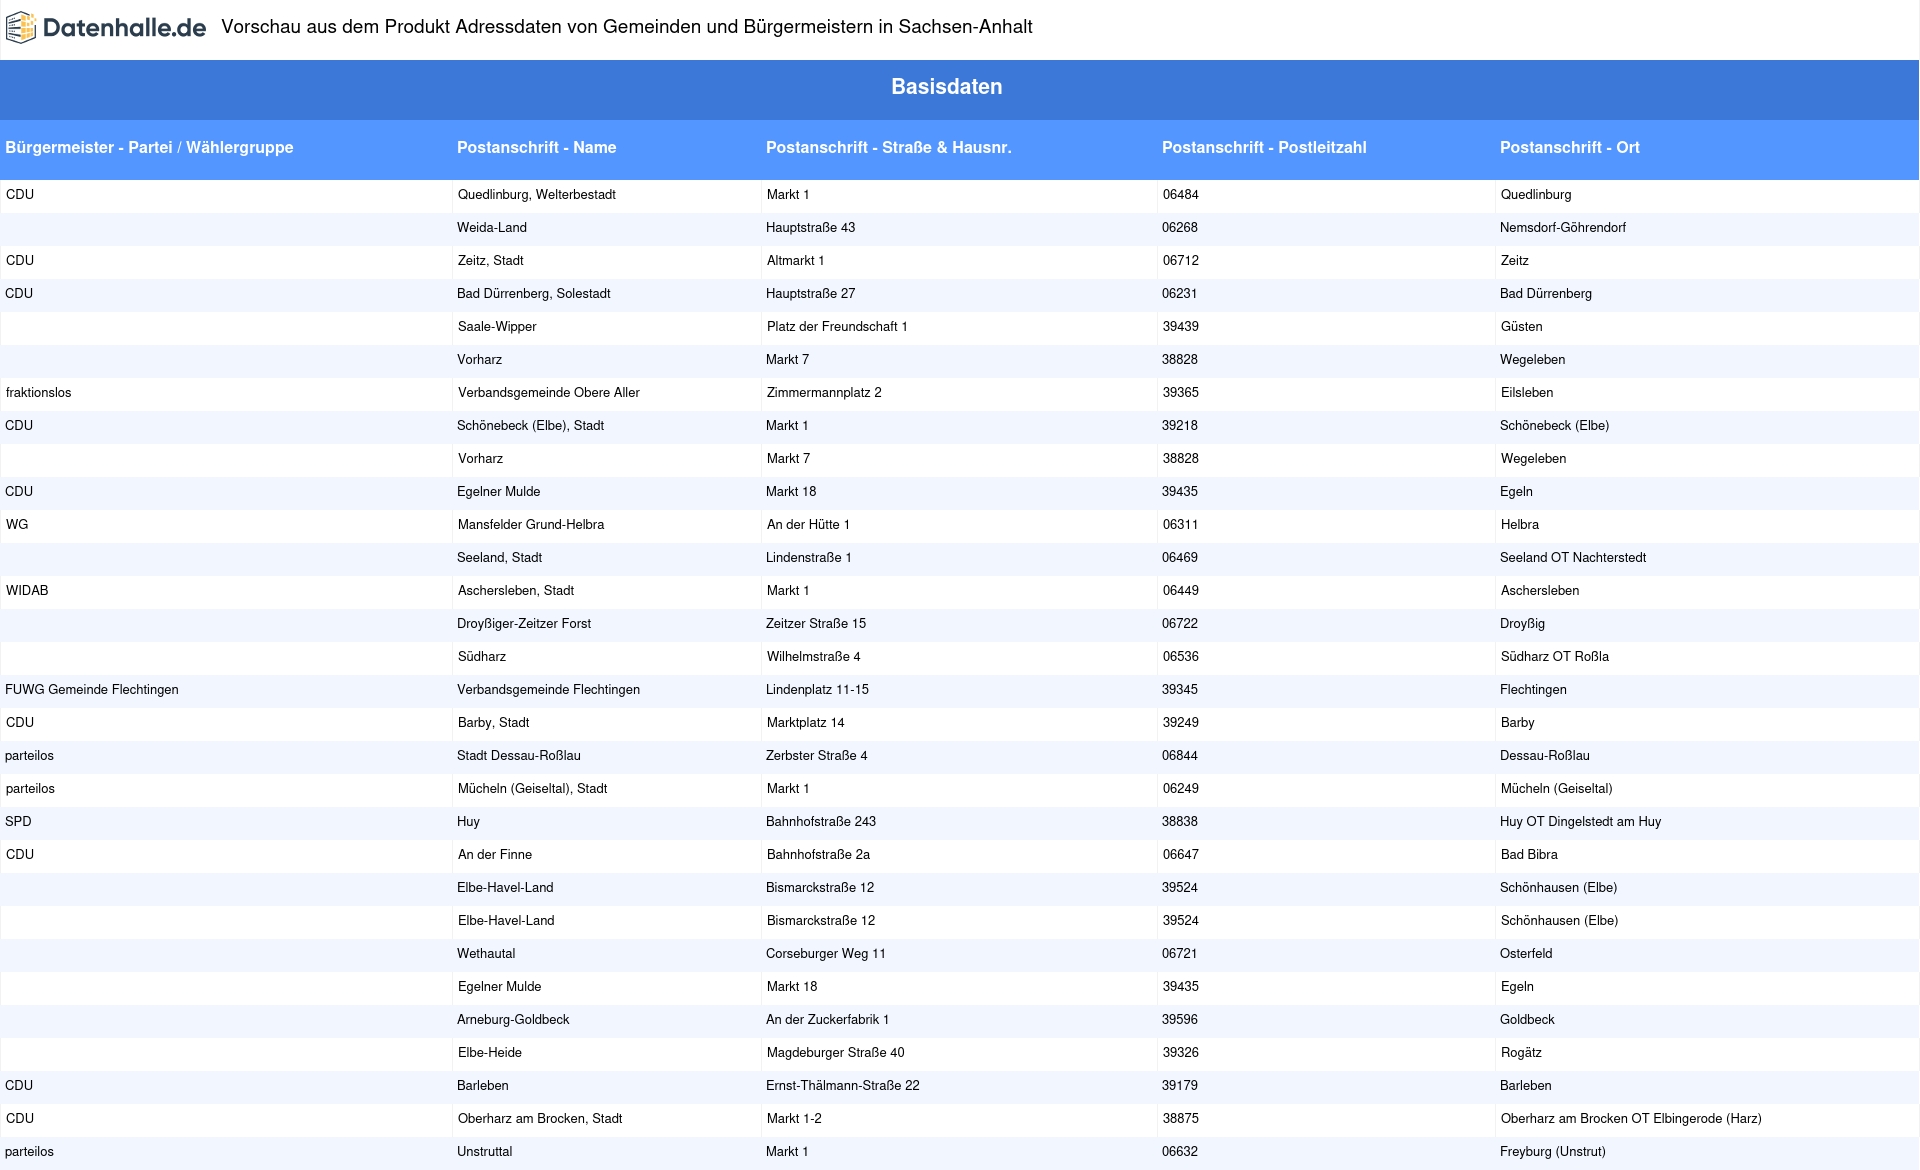Click the cell Aschersleben, Stadt

click(x=515, y=591)
